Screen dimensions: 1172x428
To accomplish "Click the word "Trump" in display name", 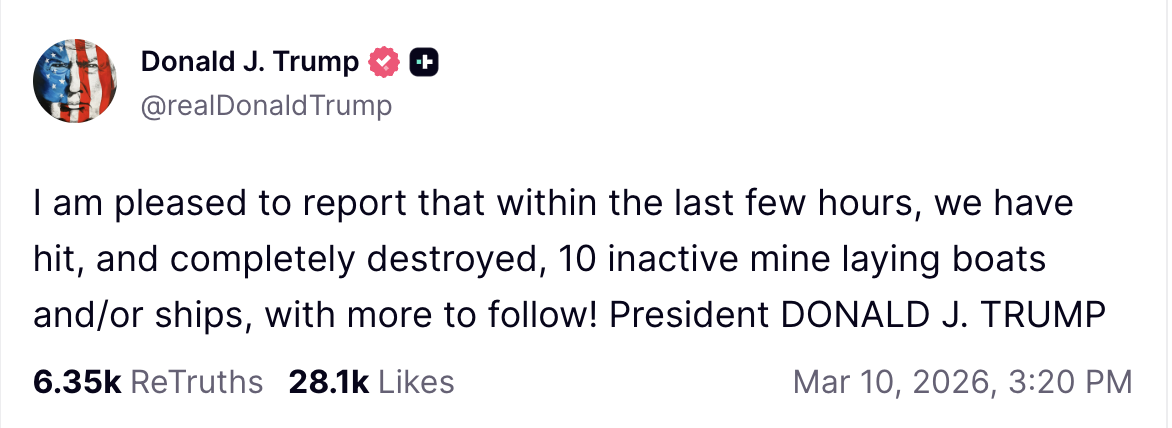I will [316, 63].
